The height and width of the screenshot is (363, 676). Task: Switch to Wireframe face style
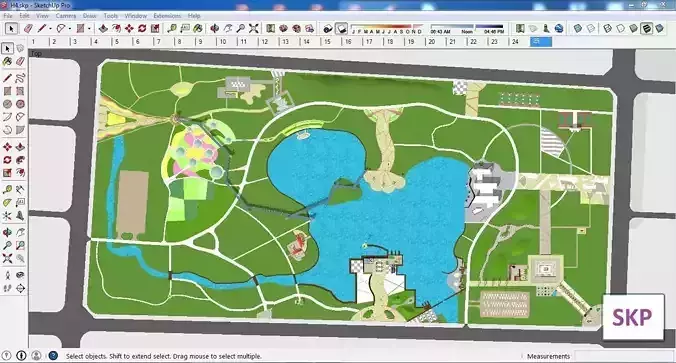pyautogui.click(x=607, y=28)
